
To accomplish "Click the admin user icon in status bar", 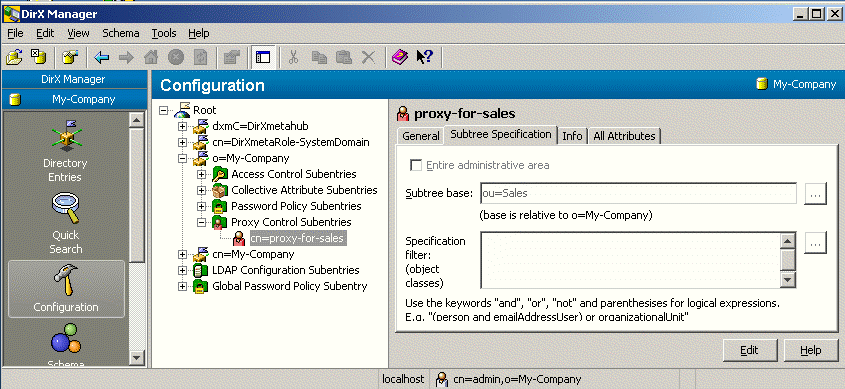I will click(441, 379).
